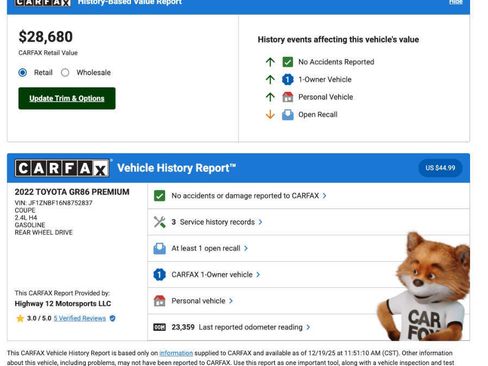This screenshot has width=488, height=366.
Task: Click the Hide link in the top blue header
Action: tap(456, 2)
